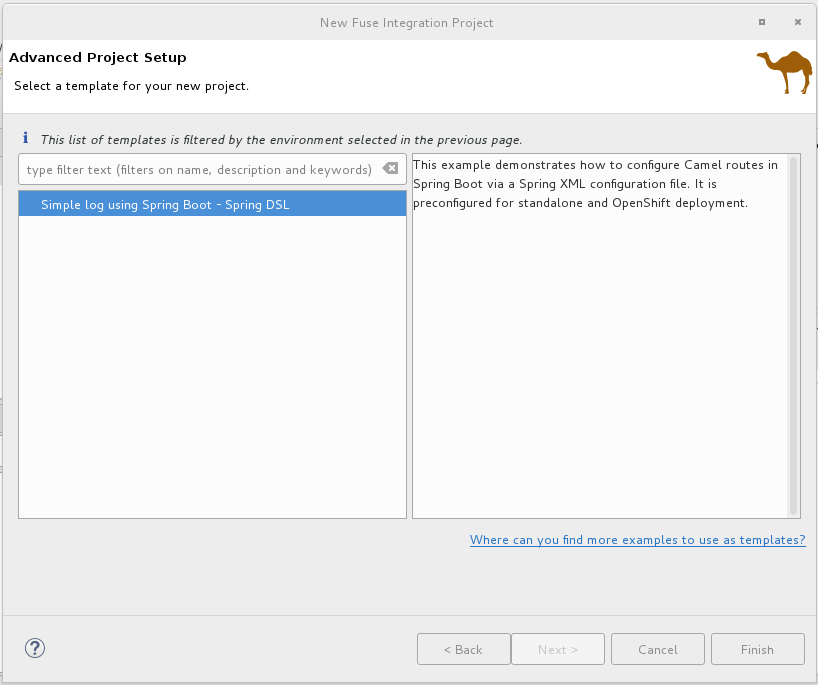Open the more template examples link
Viewport: 818px width, 685px height.
pyautogui.click(x=637, y=540)
